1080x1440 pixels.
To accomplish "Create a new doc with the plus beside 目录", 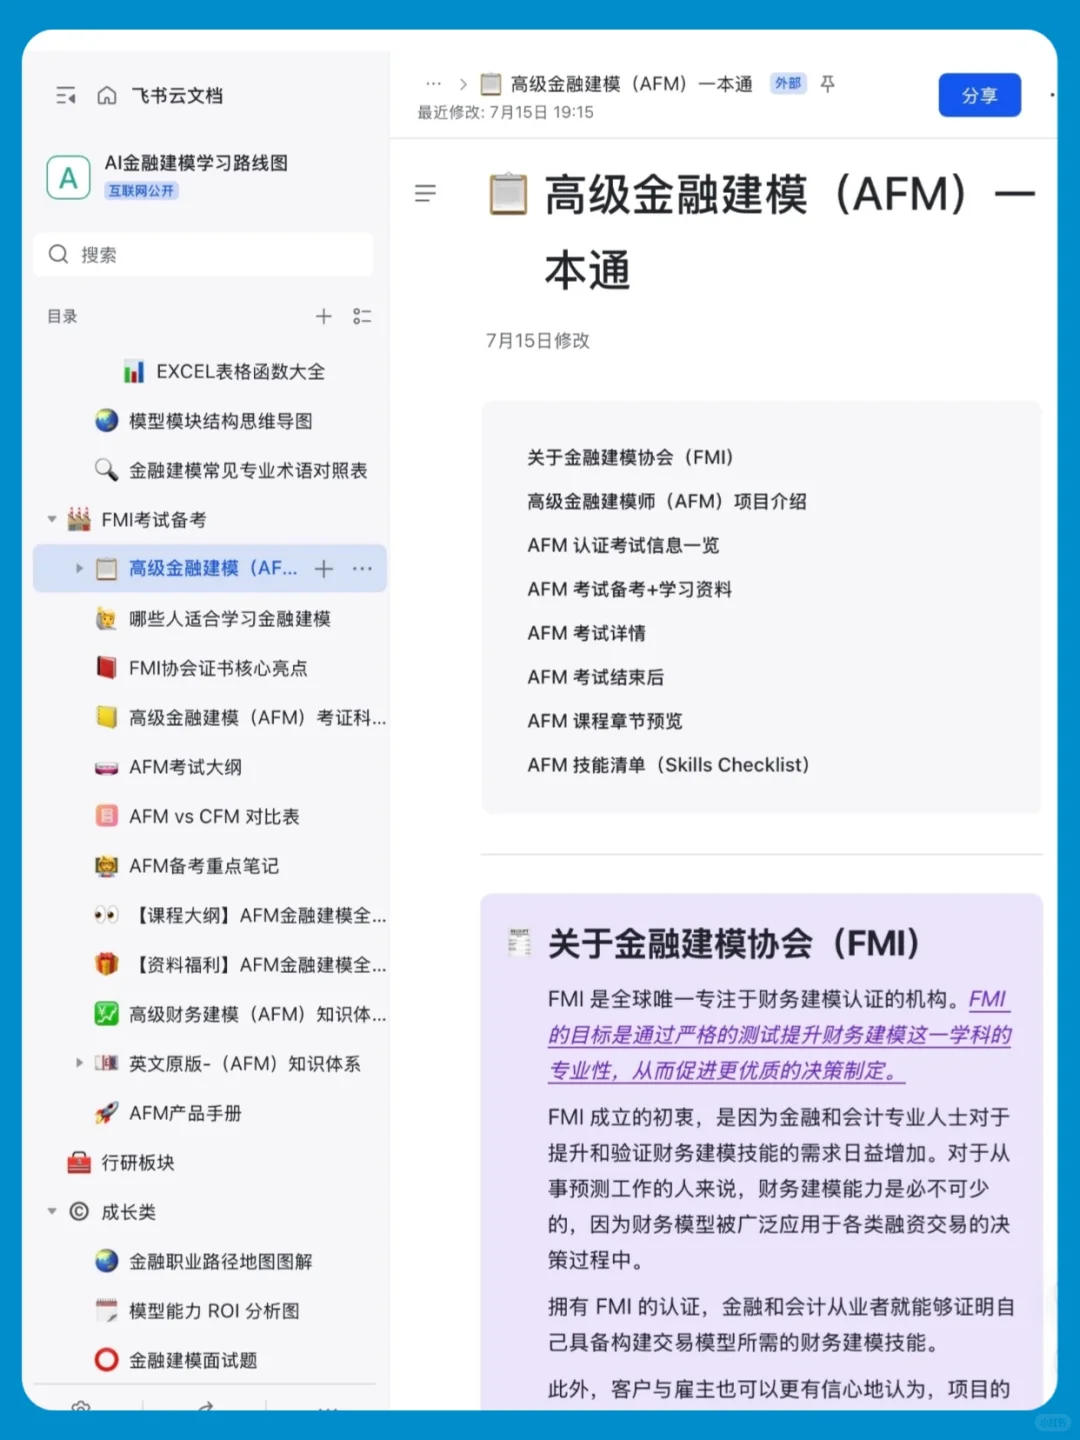I will click(323, 316).
